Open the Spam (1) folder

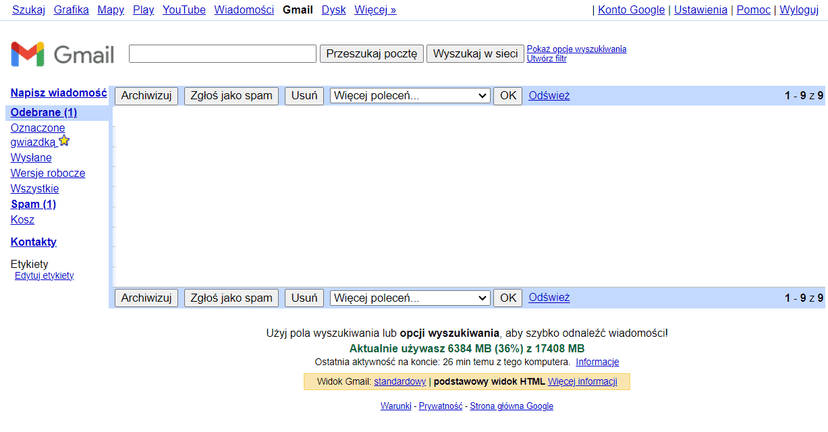[33, 204]
